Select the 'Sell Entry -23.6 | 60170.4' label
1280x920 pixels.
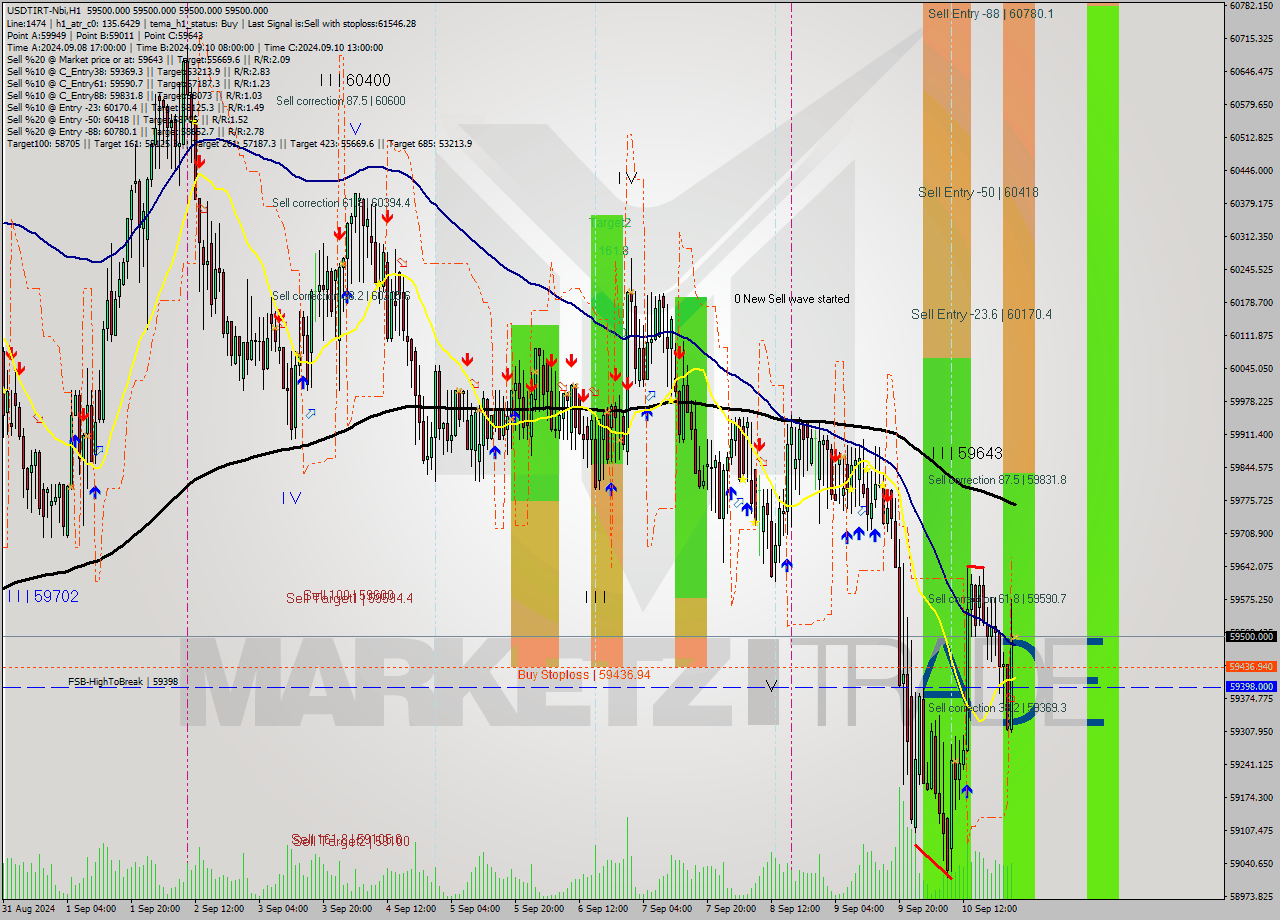pyautogui.click(x=981, y=314)
